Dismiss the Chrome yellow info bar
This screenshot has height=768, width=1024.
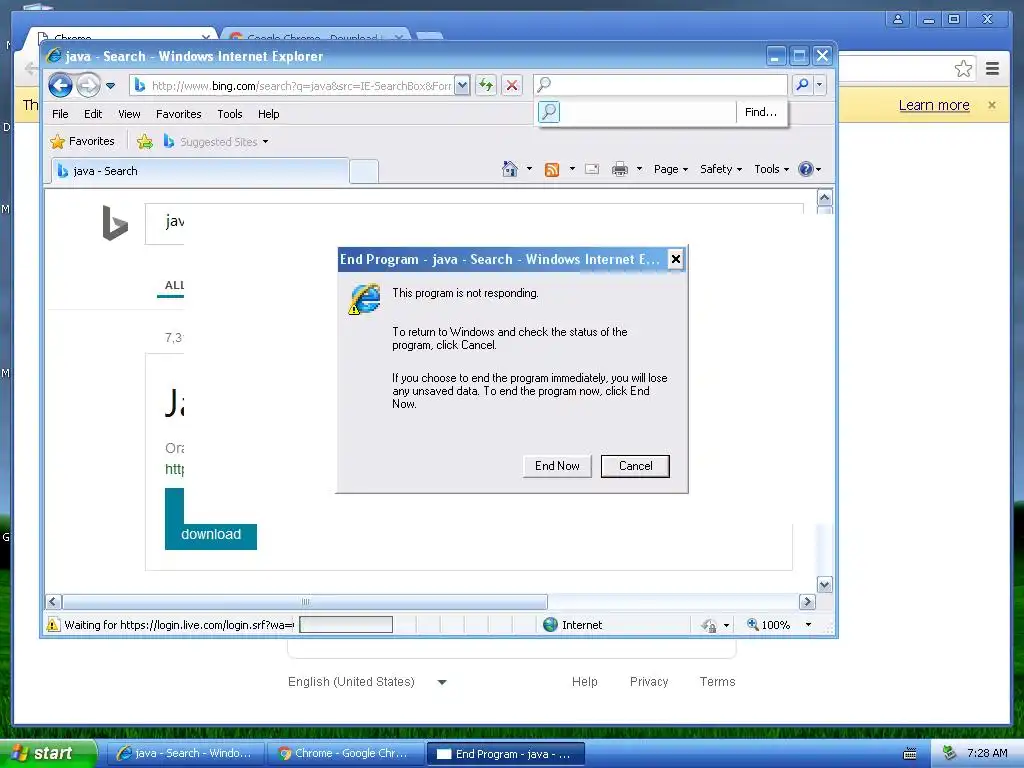pos(992,105)
